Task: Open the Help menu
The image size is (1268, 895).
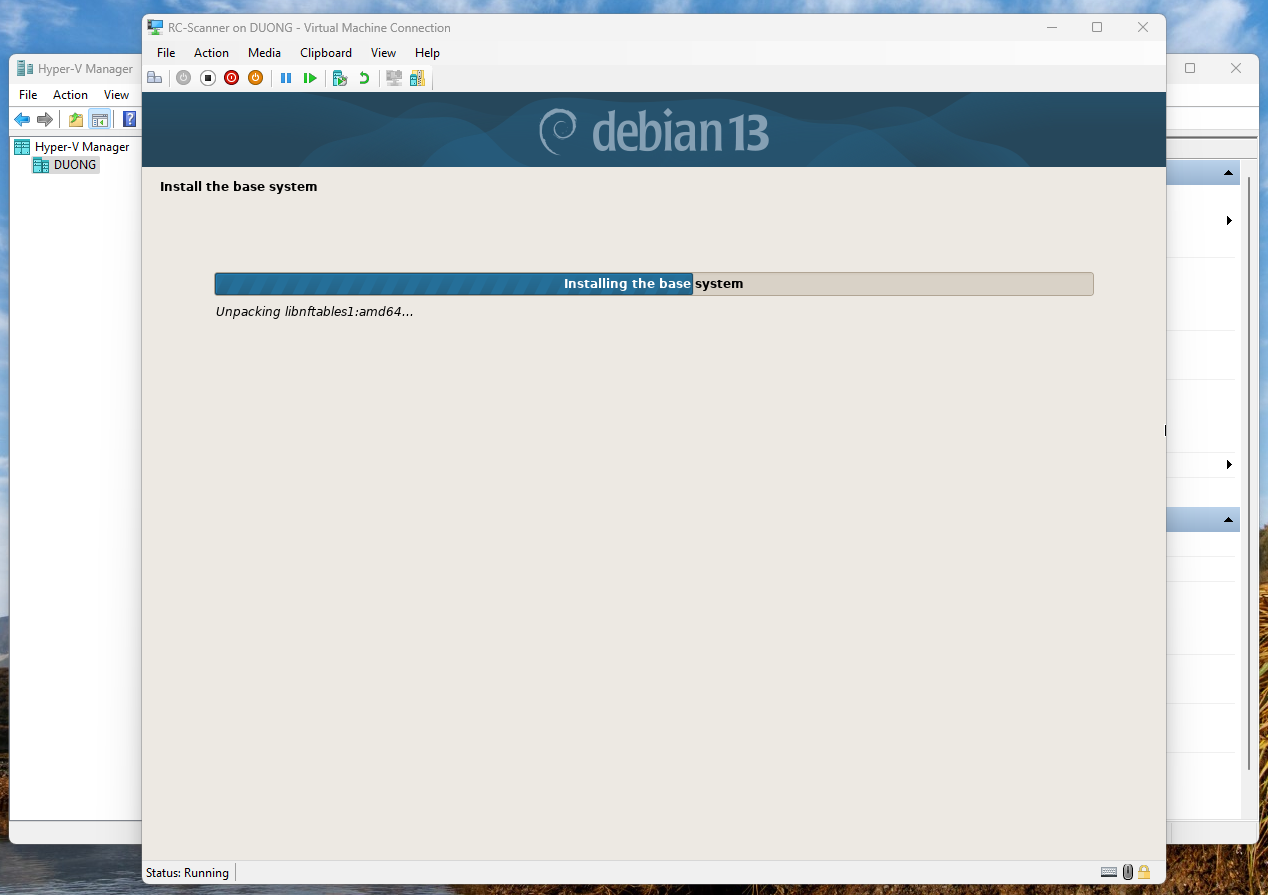Action: pyautogui.click(x=427, y=53)
